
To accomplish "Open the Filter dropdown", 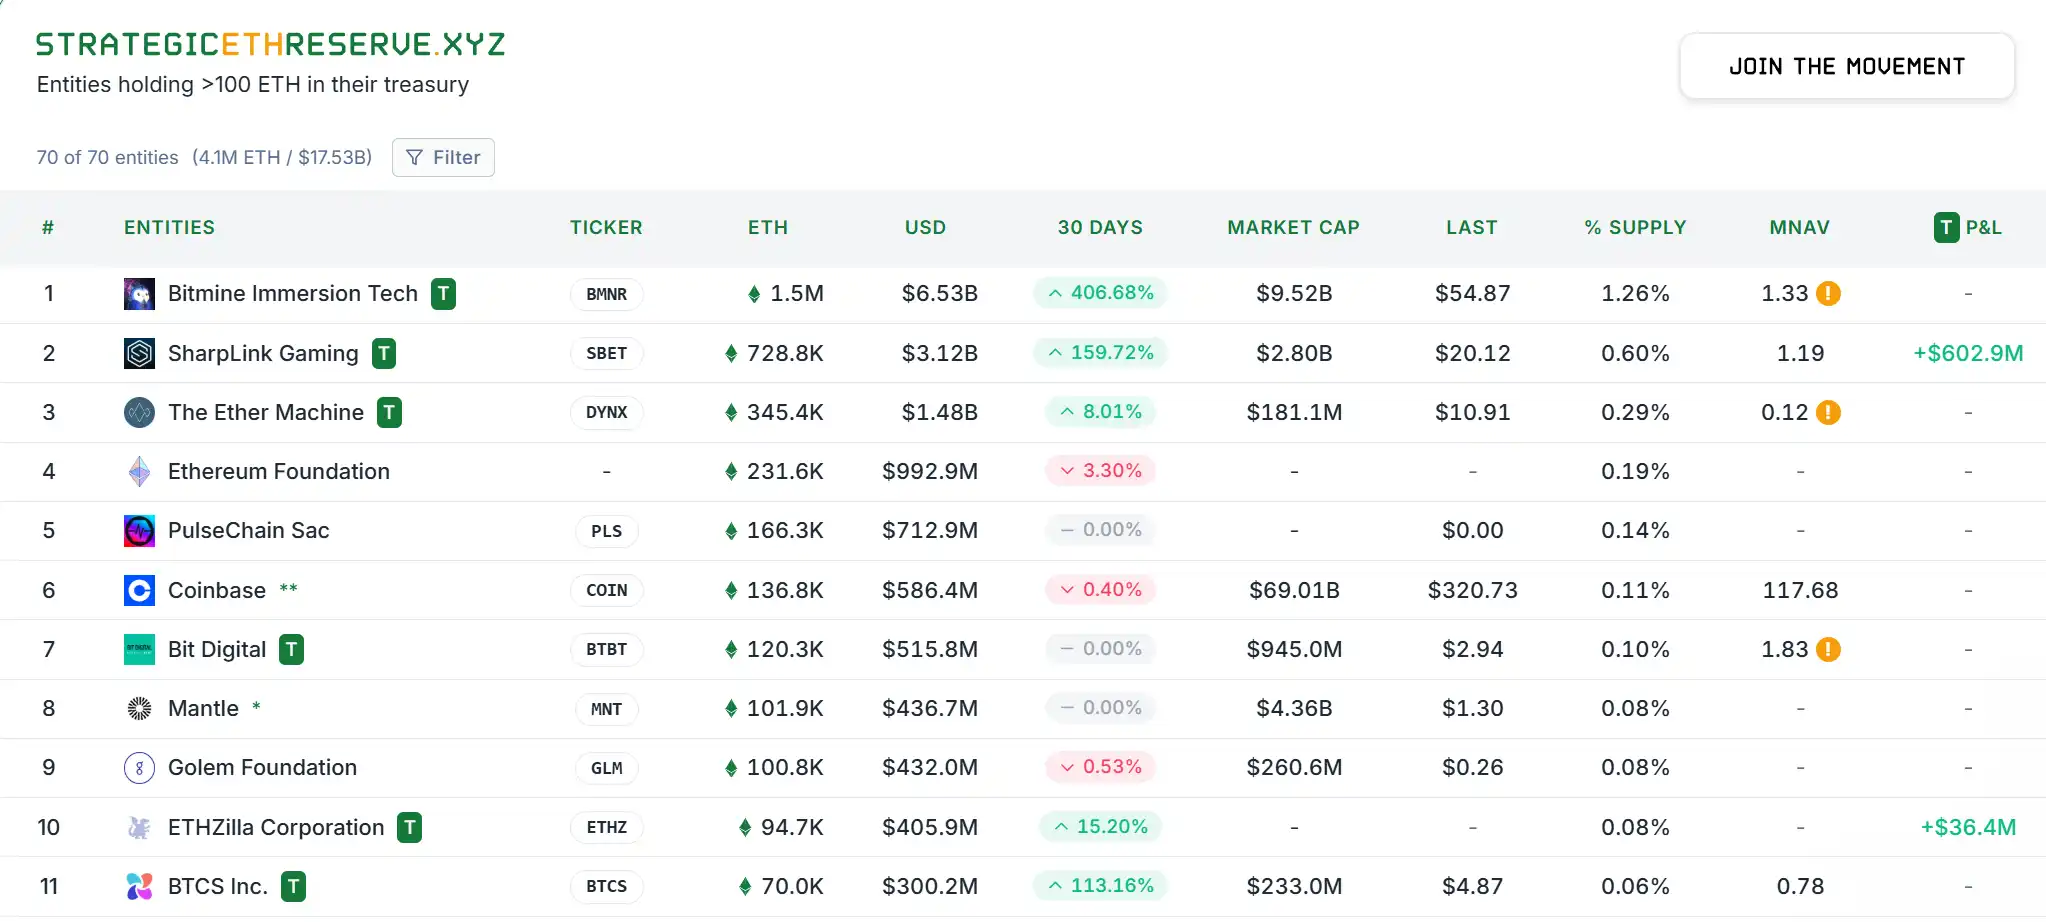I will coord(443,158).
